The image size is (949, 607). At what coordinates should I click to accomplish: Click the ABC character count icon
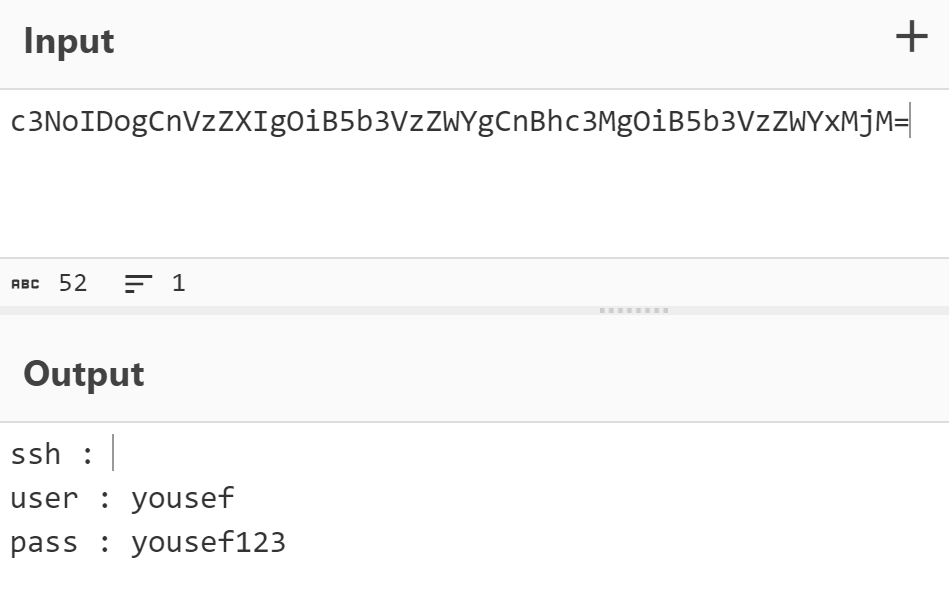coord(25,284)
